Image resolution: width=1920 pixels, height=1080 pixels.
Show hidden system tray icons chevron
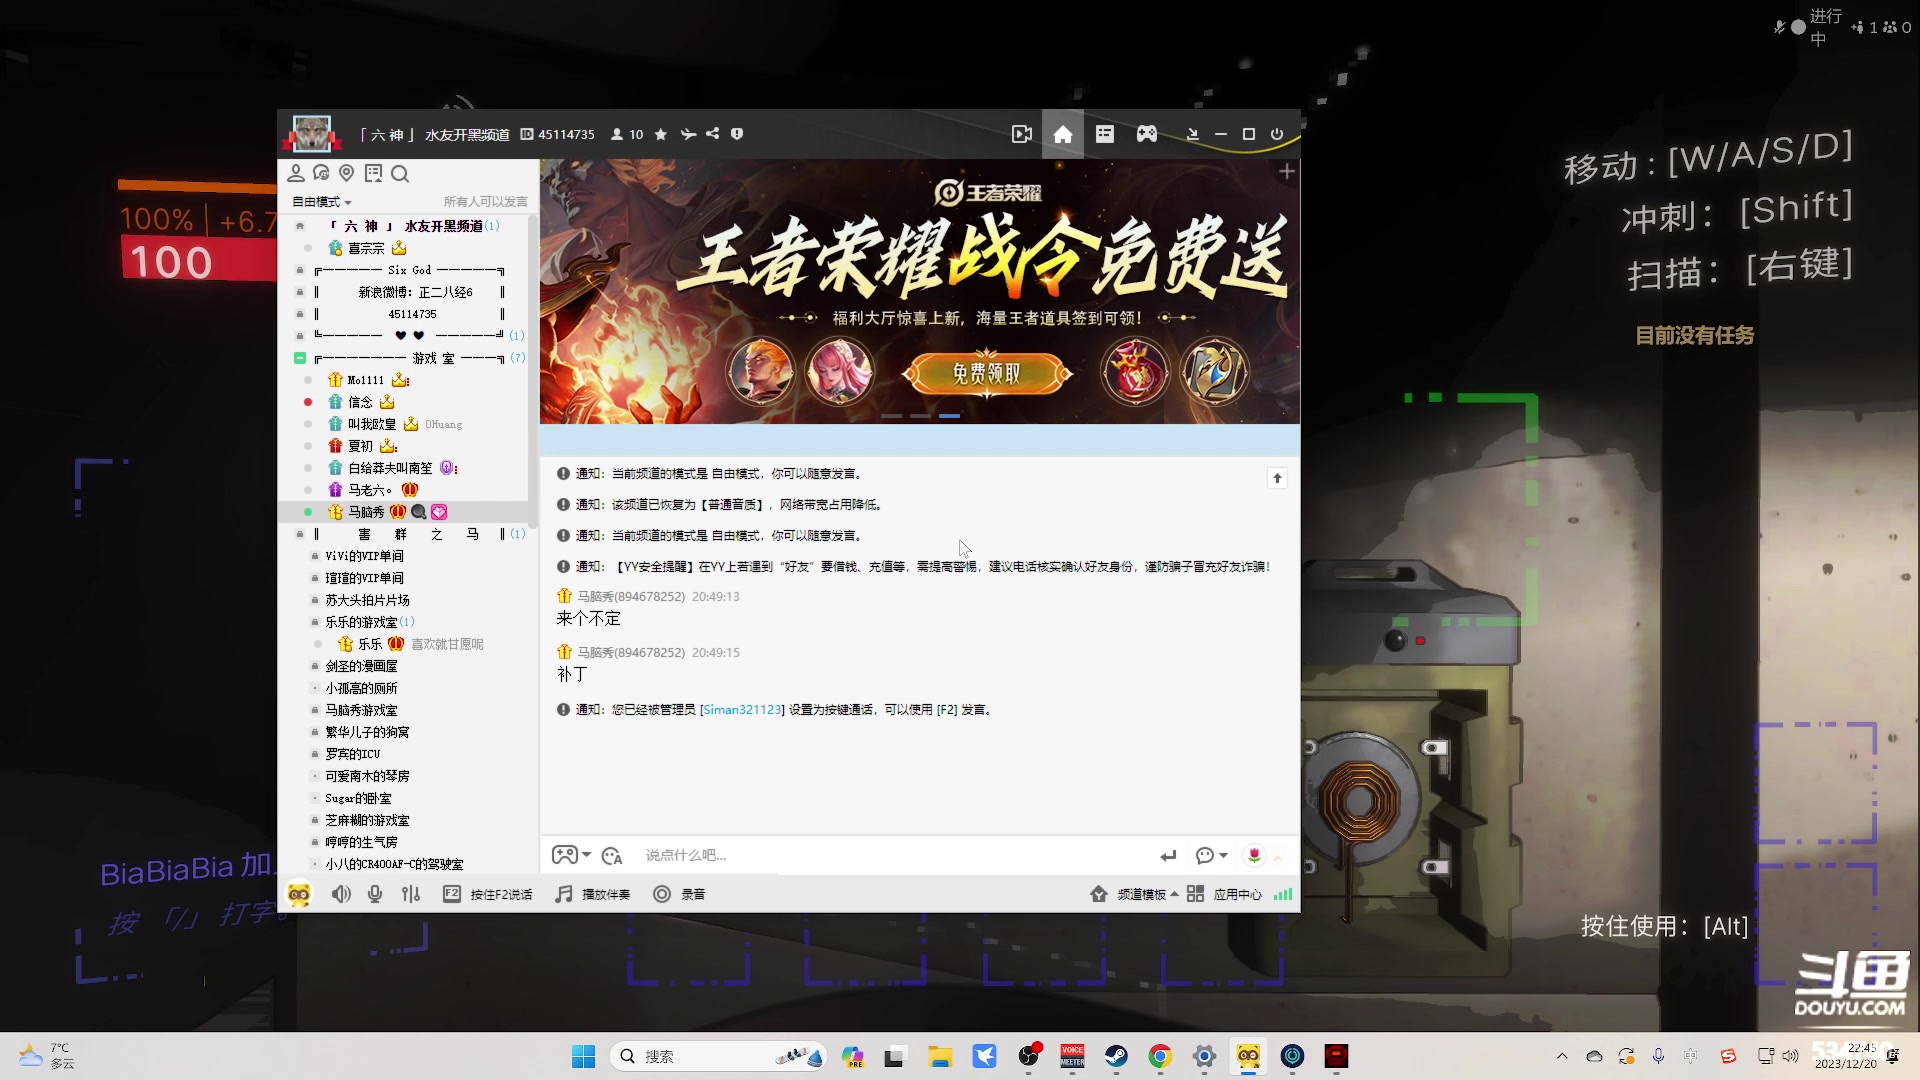coord(1562,1056)
